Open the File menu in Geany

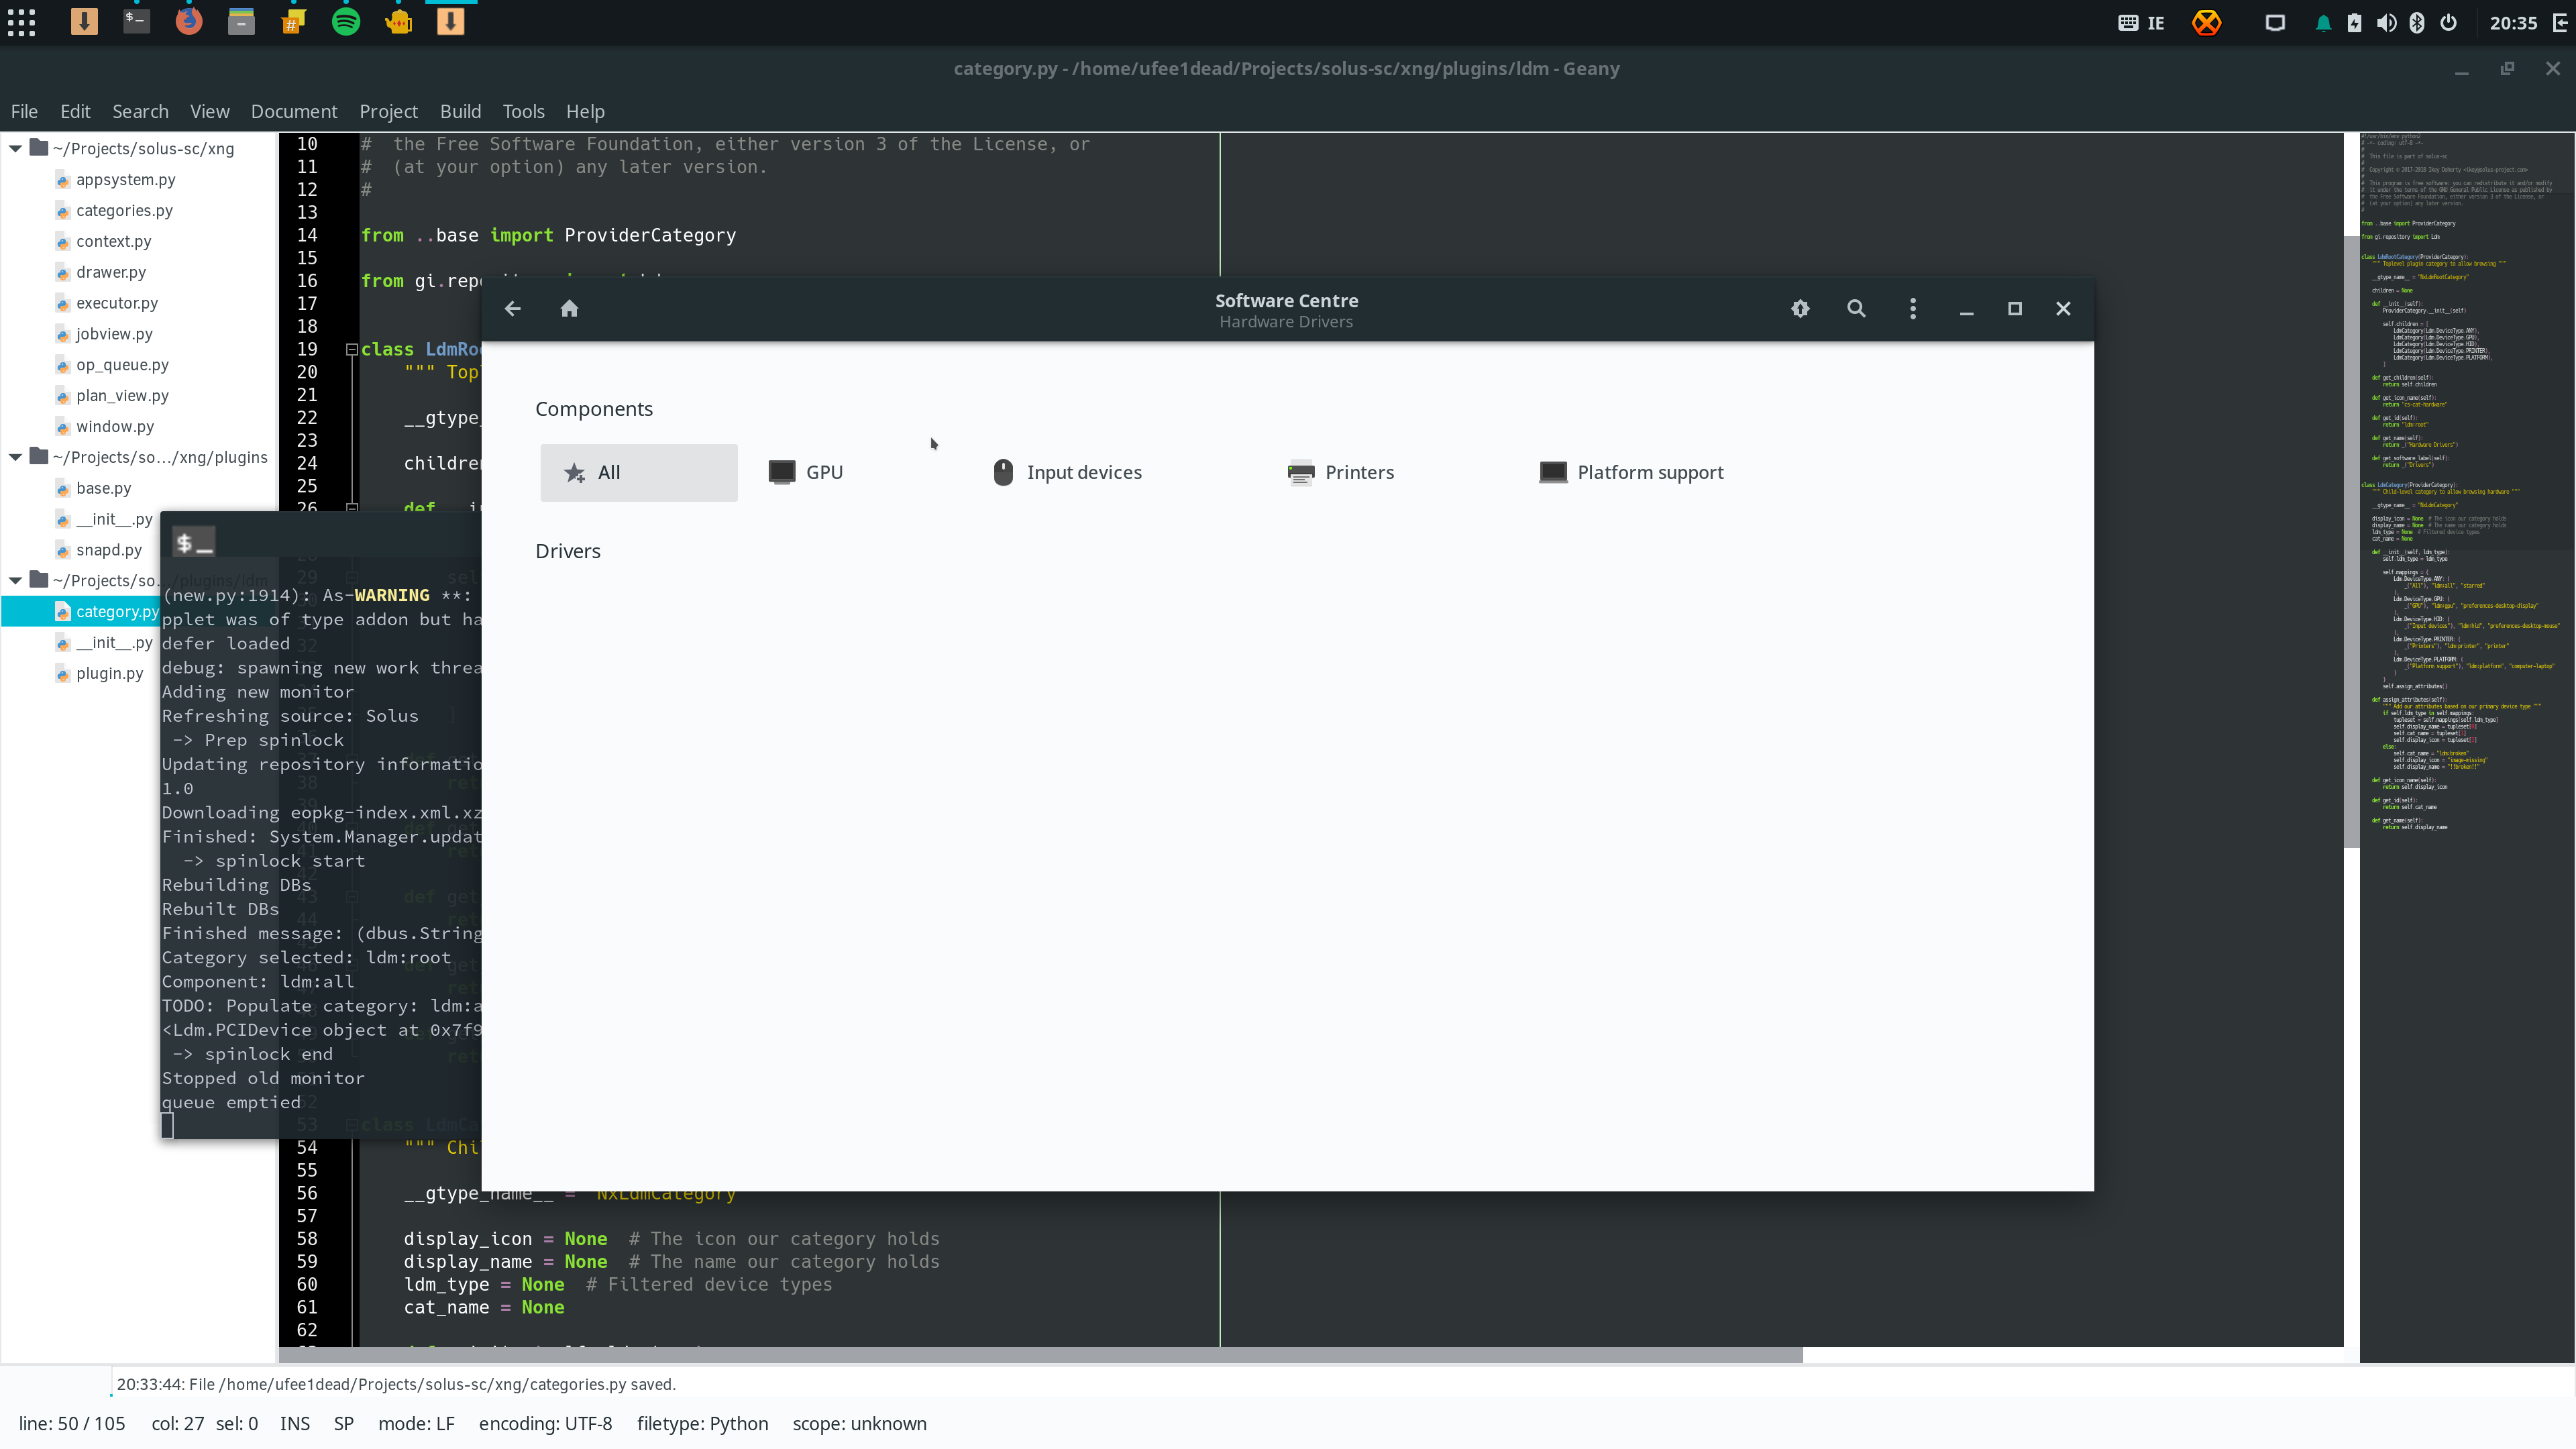(x=24, y=111)
